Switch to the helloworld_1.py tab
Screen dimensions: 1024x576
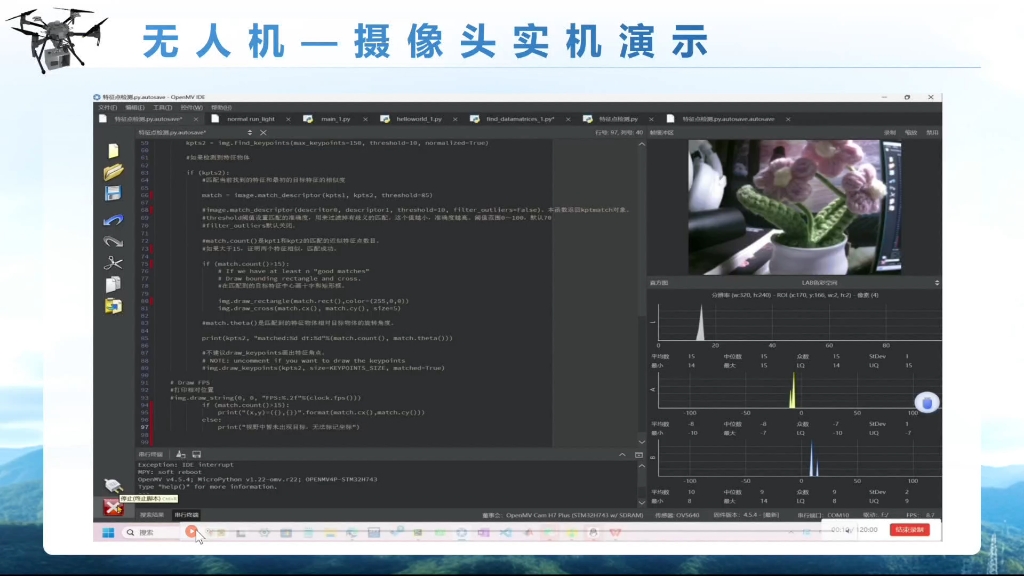click(418, 119)
